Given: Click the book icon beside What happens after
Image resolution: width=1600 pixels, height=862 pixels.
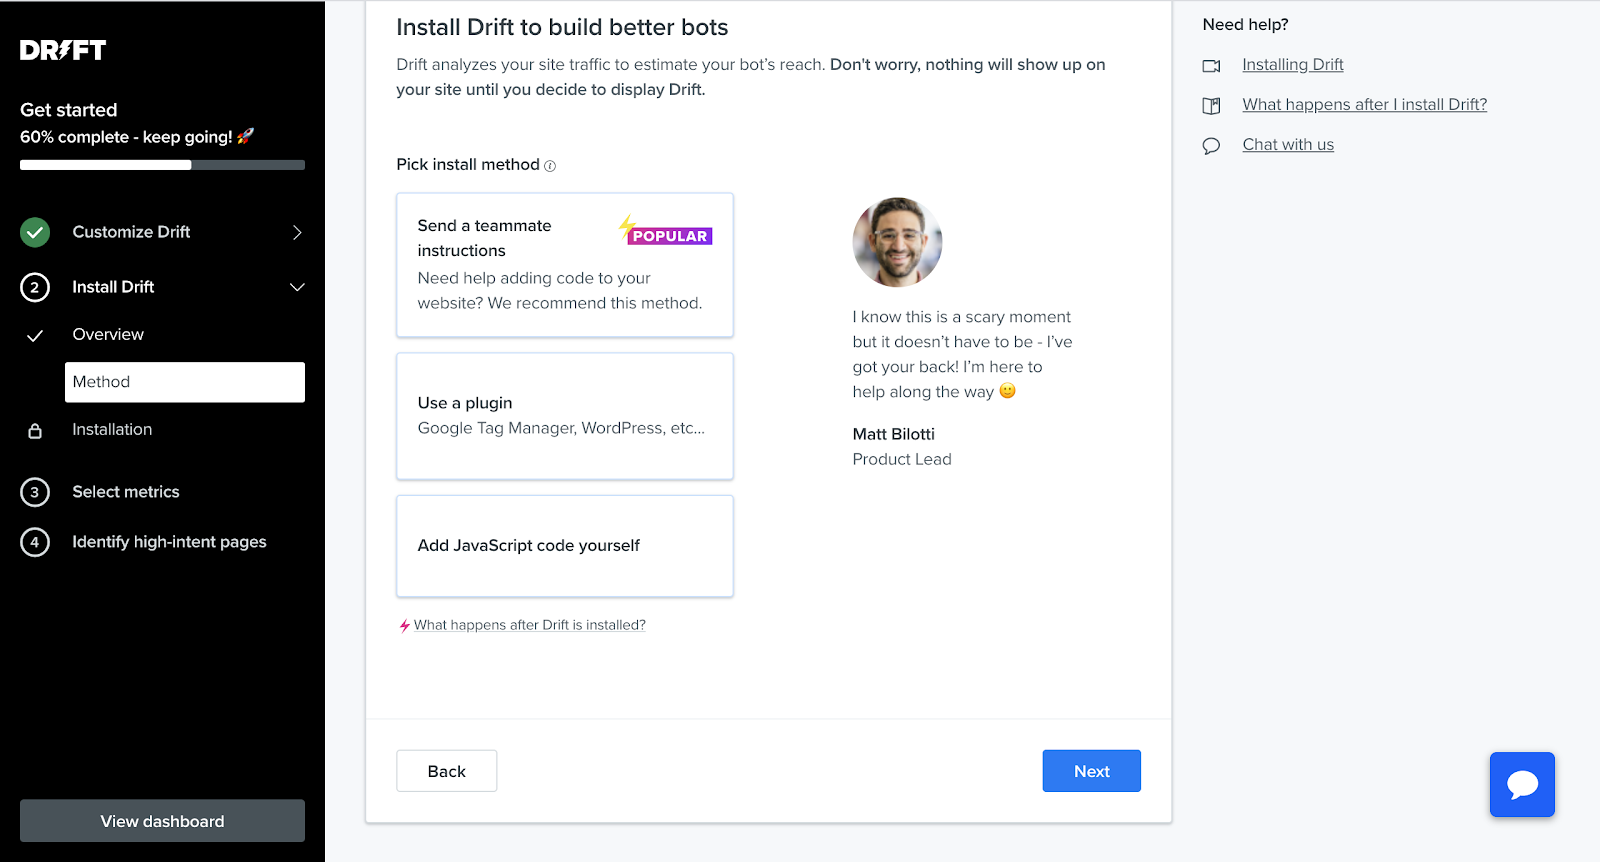Looking at the screenshot, I should (x=1211, y=105).
